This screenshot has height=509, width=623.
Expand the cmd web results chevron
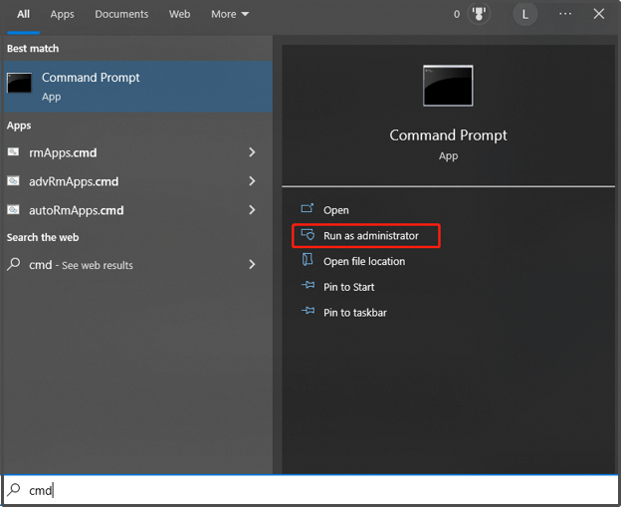[x=252, y=265]
